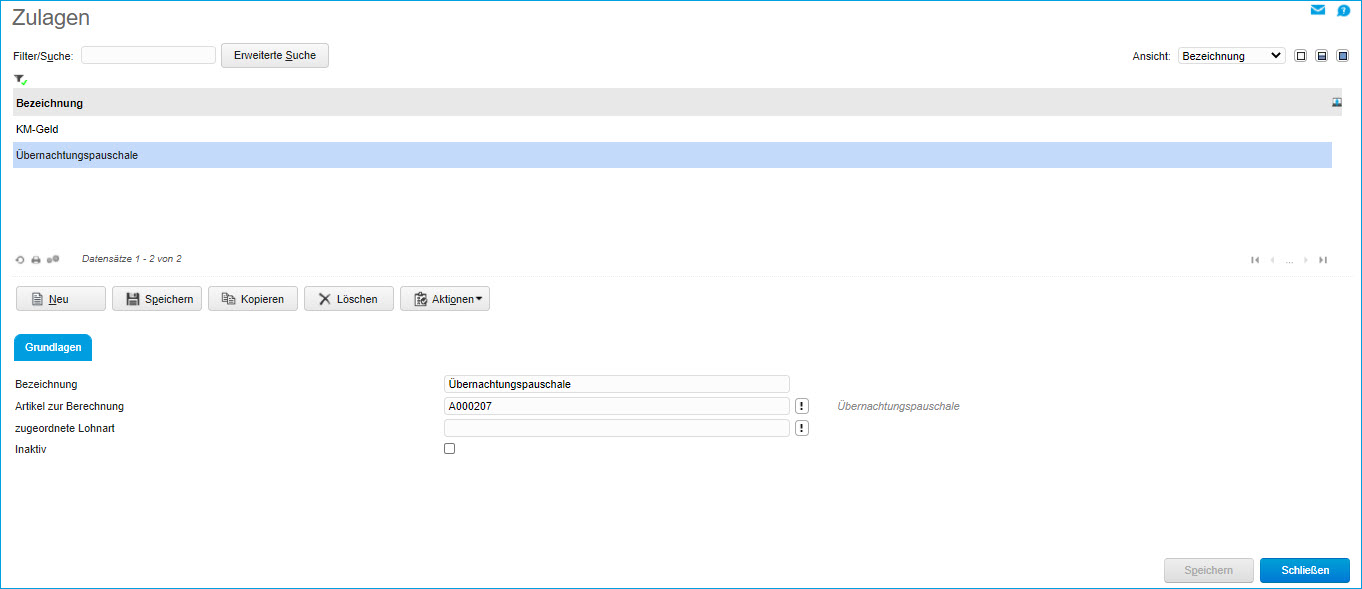The height and width of the screenshot is (589, 1362).
Task: Click the gray circles icon beside printer
Action: pyautogui.click(x=53, y=260)
